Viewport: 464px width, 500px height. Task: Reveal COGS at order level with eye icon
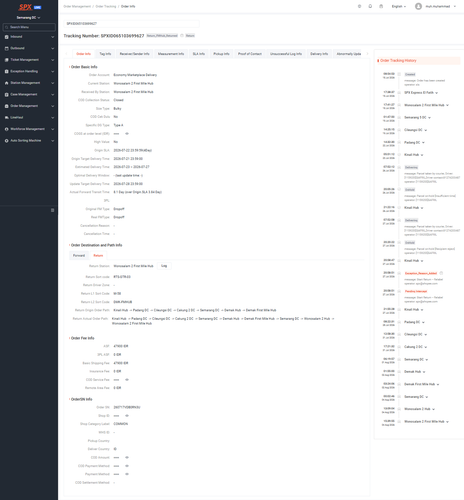tap(127, 134)
